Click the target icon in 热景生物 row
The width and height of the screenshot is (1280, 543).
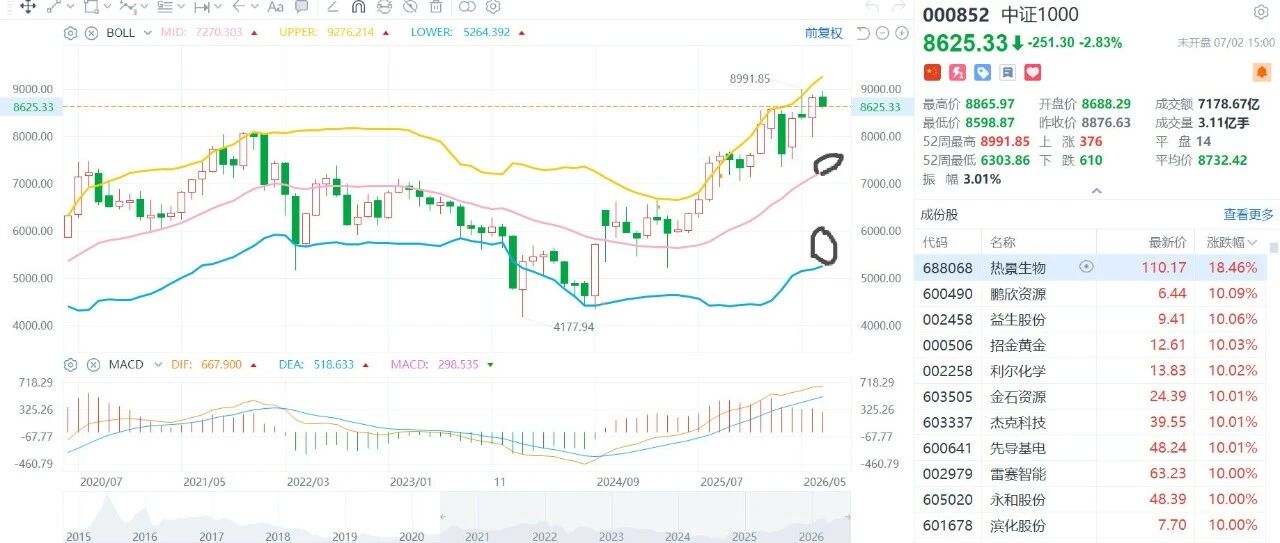[1087, 267]
